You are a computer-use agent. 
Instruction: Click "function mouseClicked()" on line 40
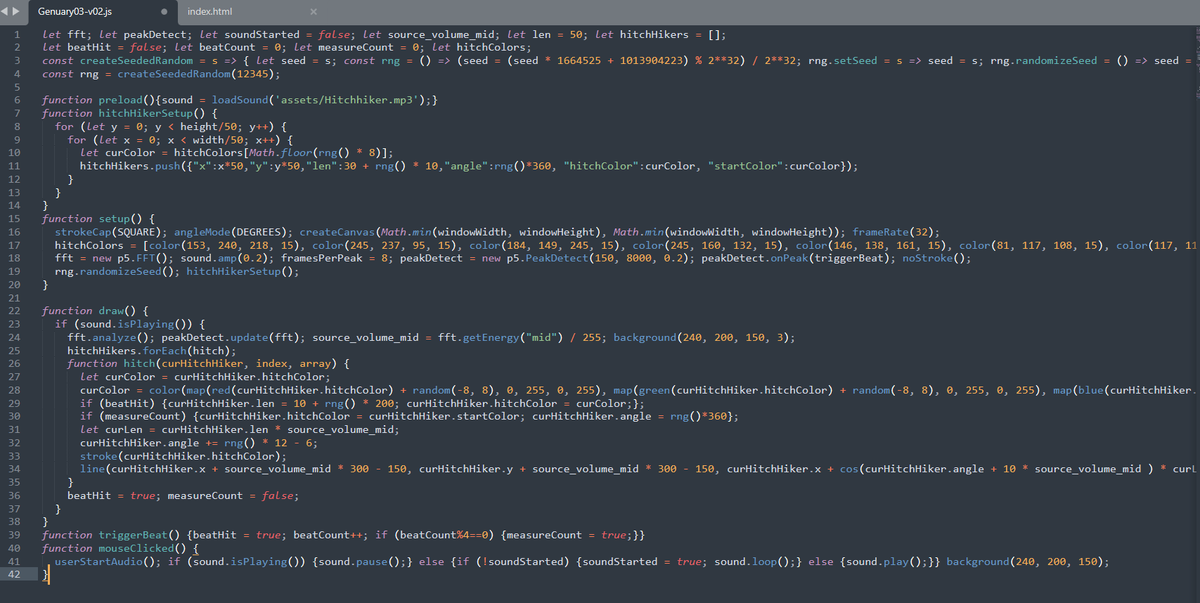tap(114, 548)
